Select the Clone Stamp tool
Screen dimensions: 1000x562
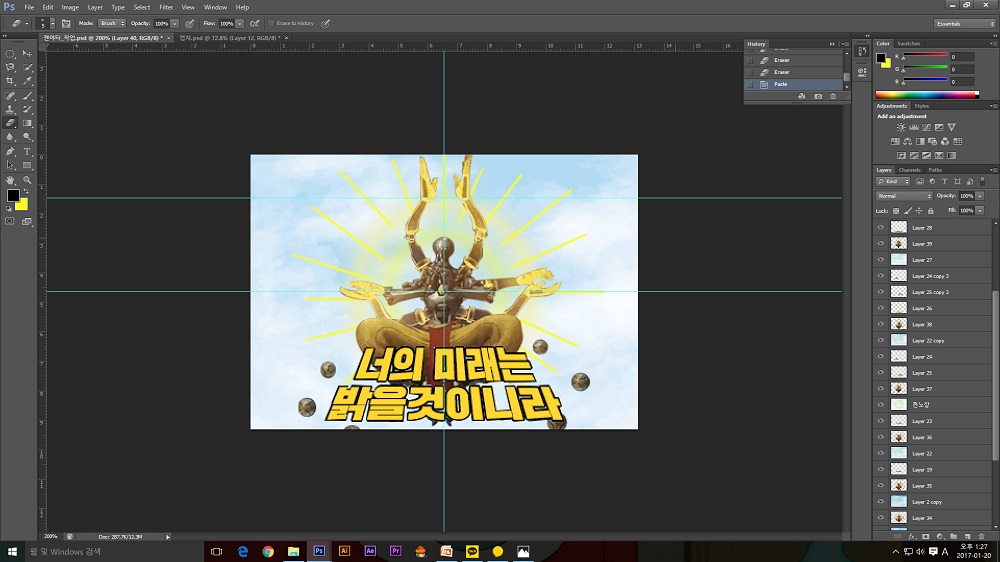click(10, 110)
